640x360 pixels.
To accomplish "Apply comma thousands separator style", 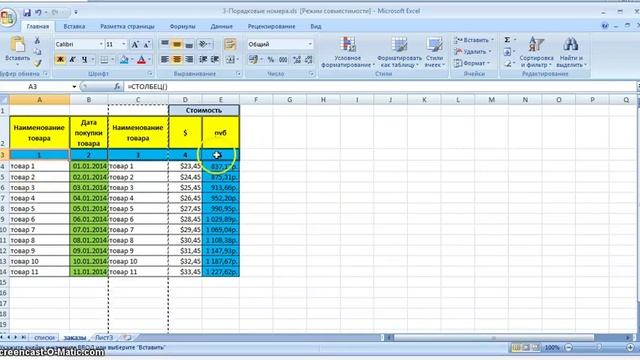I will point(283,60).
